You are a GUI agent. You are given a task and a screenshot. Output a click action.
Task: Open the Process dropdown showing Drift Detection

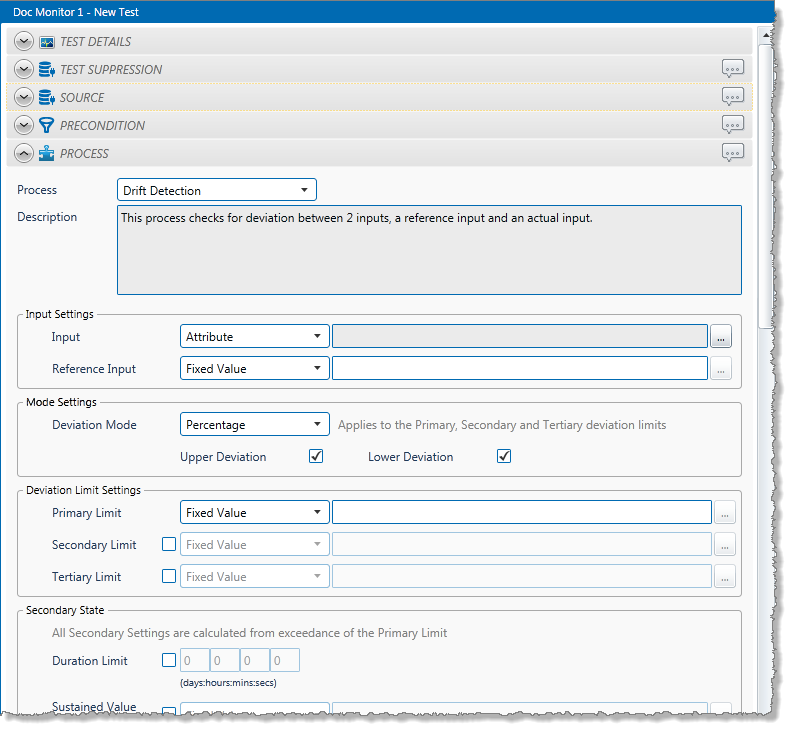pyautogui.click(x=217, y=190)
